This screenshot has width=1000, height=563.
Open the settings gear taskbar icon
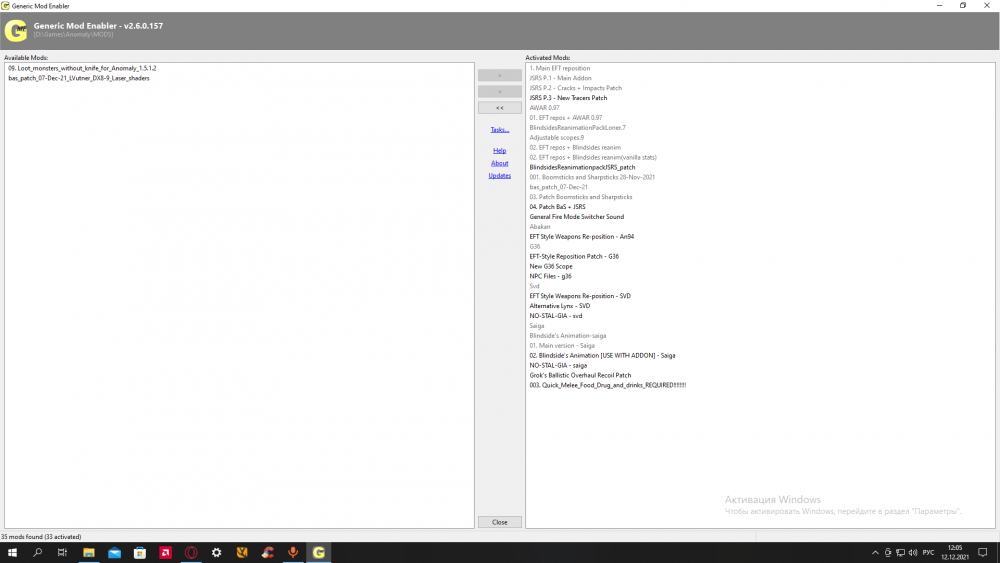pyautogui.click(x=216, y=552)
